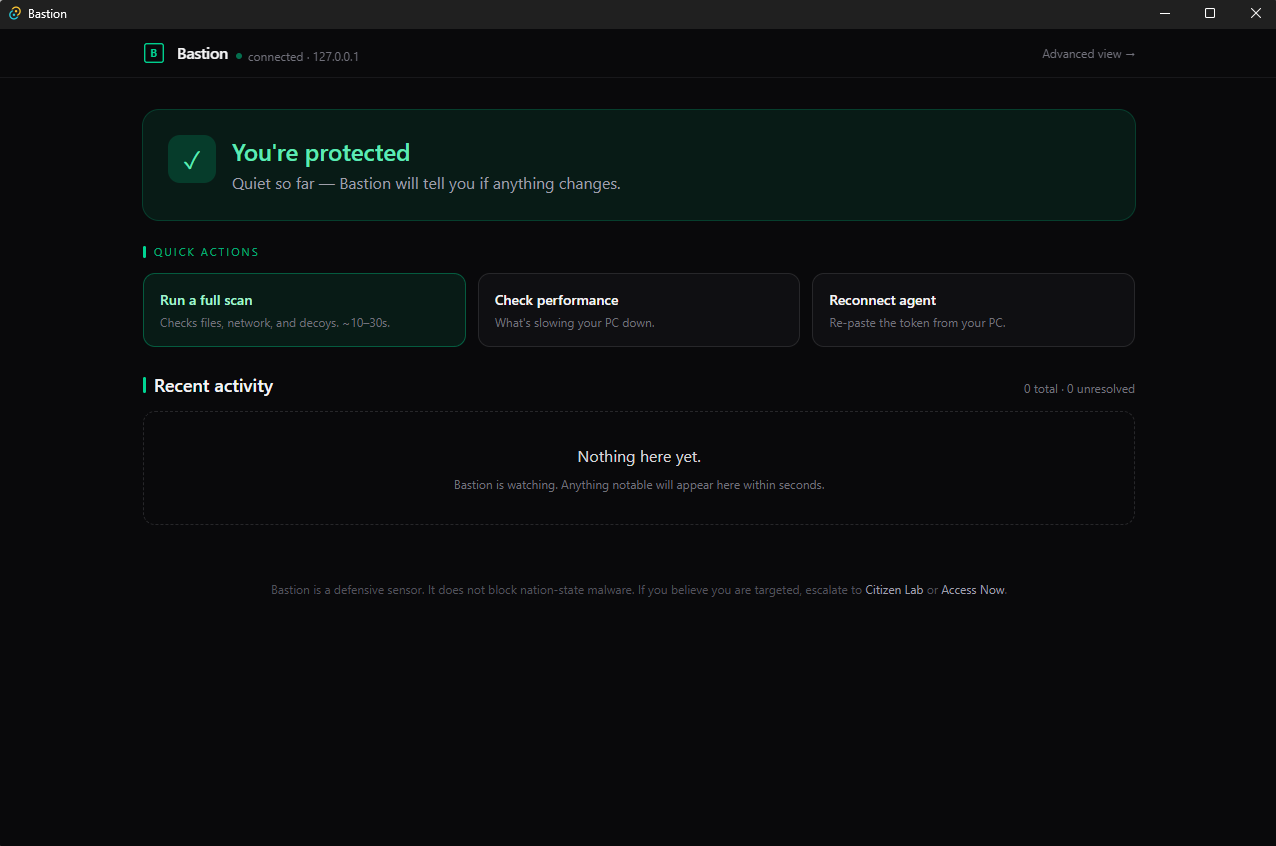Click the "connected · 127.0.0.1" status text

[x=303, y=57]
